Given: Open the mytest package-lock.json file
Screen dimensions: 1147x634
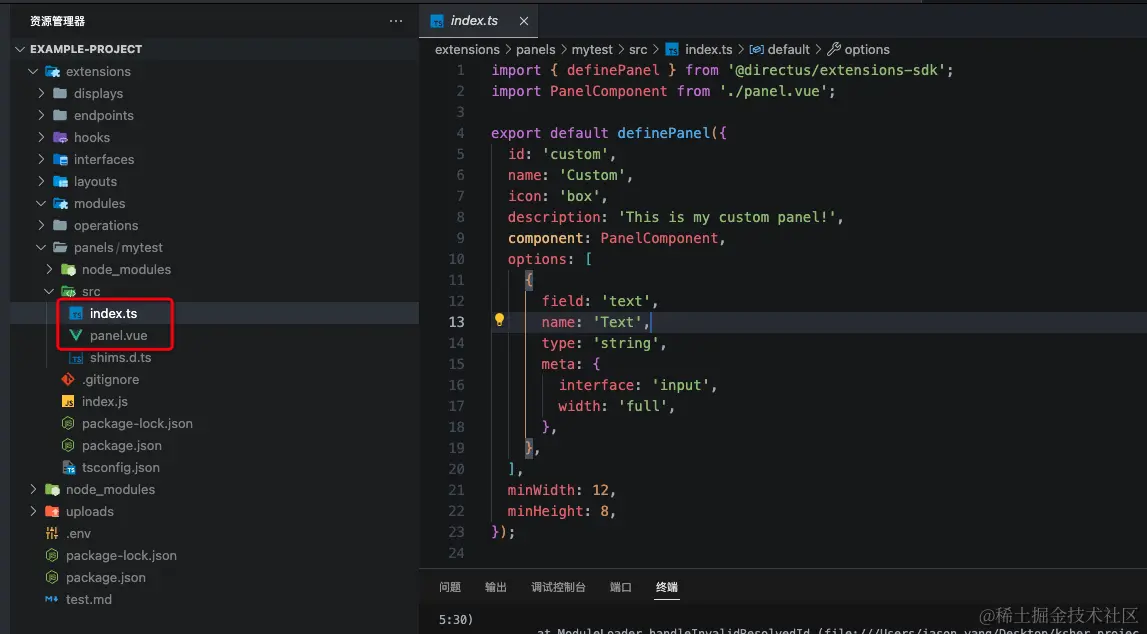Looking at the screenshot, I should point(137,423).
